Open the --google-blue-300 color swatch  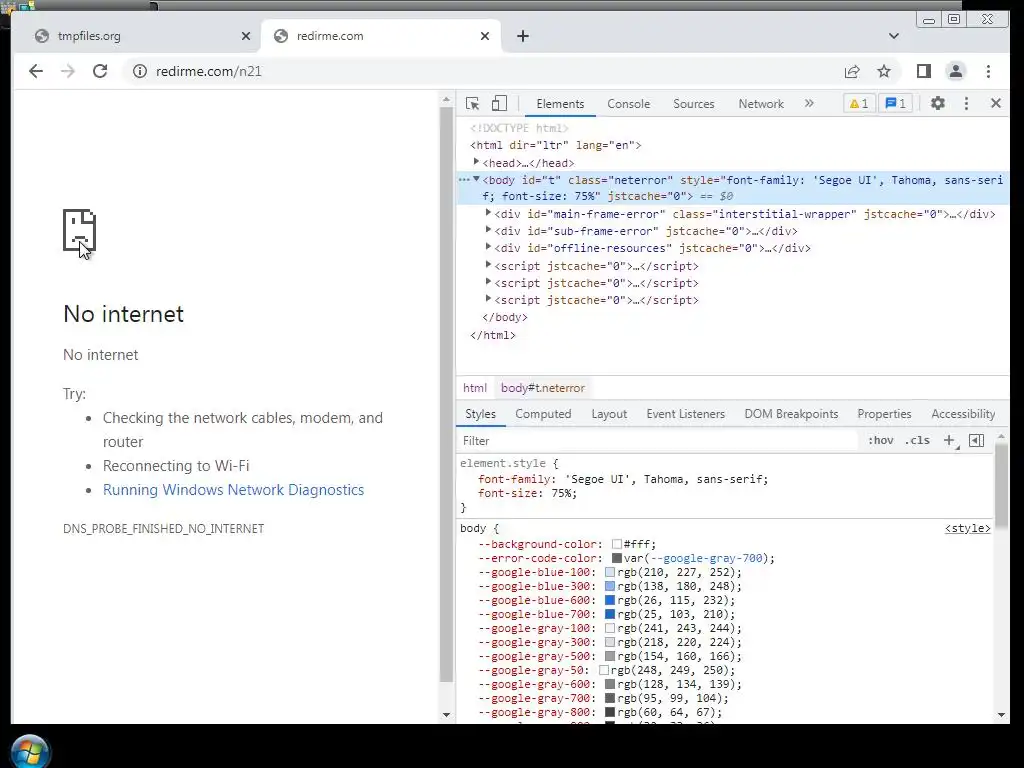[x=610, y=586]
